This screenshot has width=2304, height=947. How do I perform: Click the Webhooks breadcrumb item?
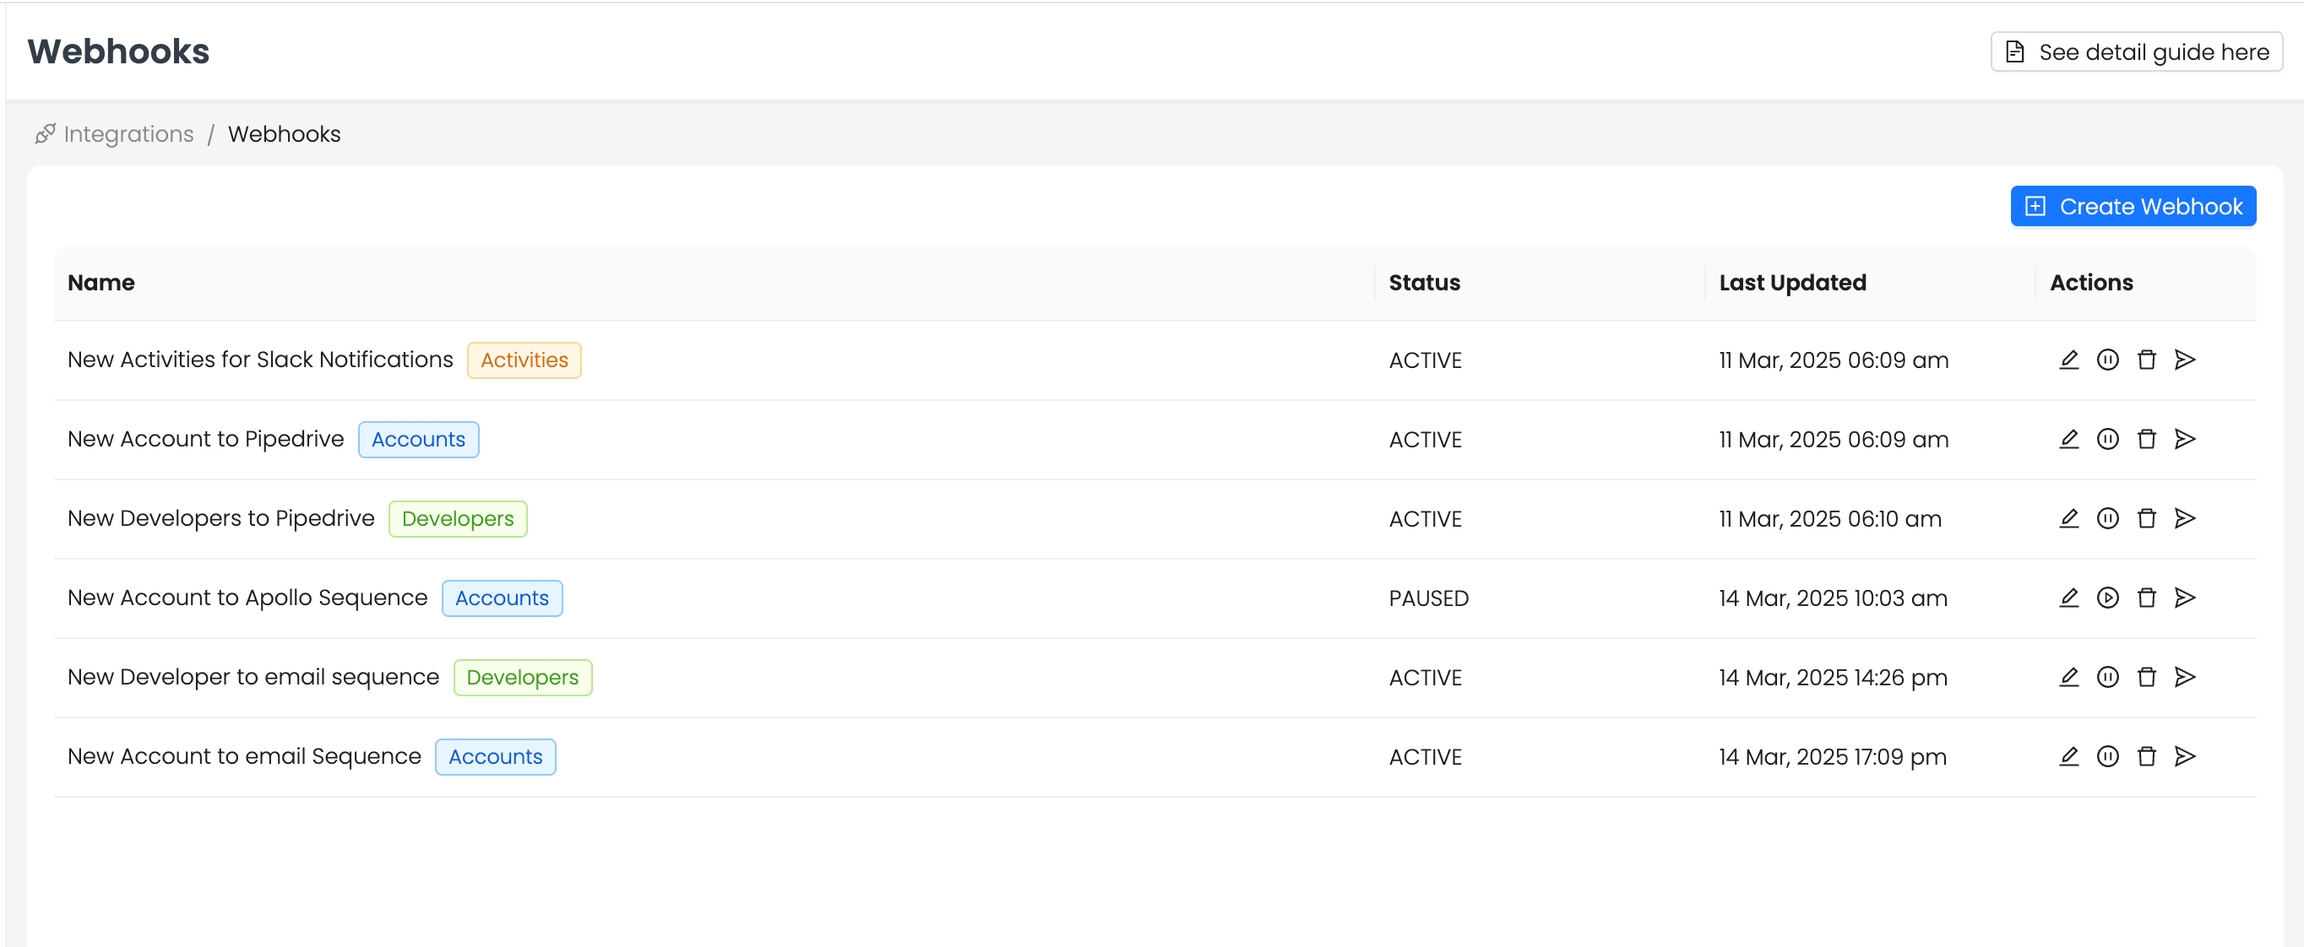click(x=284, y=134)
